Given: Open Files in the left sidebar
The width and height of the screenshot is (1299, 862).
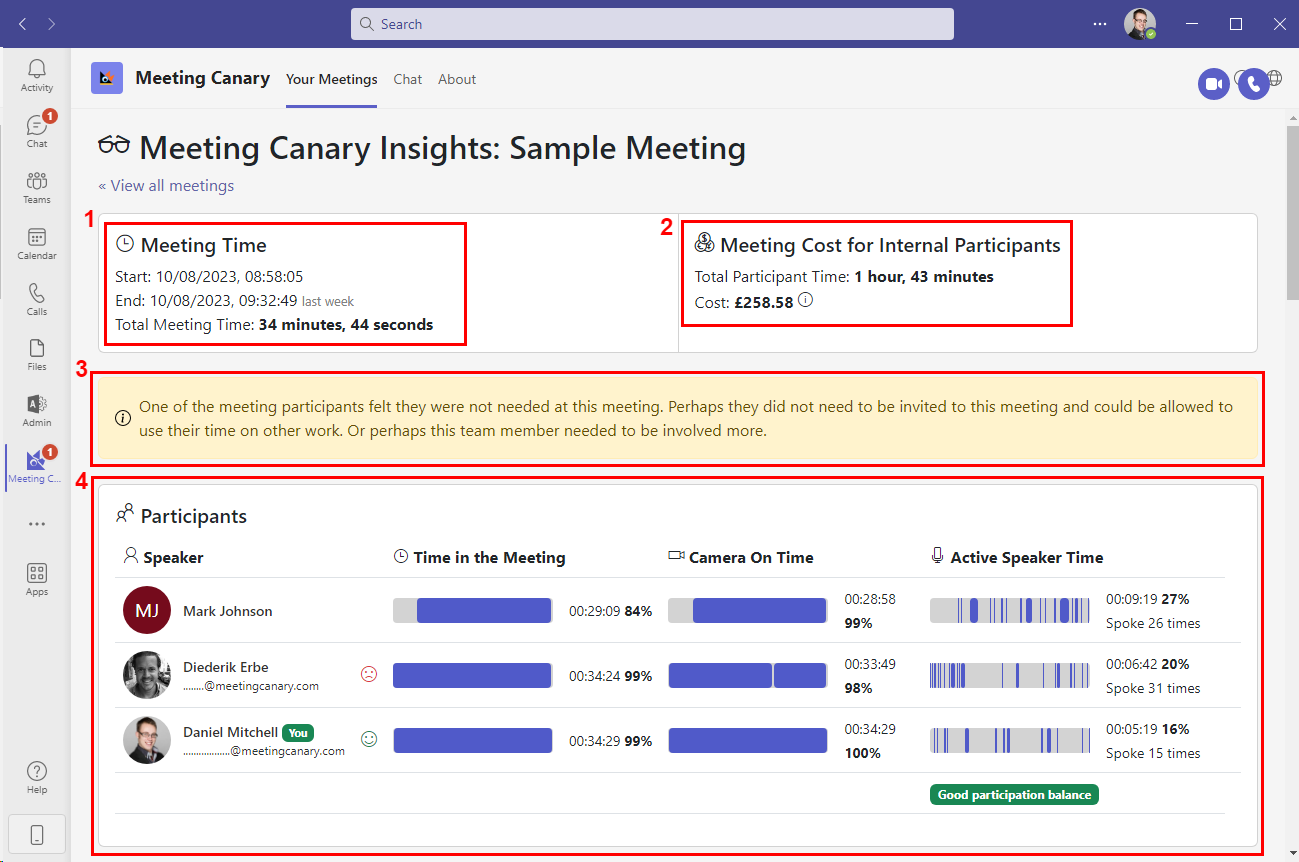Looking at the screenshot, I should [37, 354].
